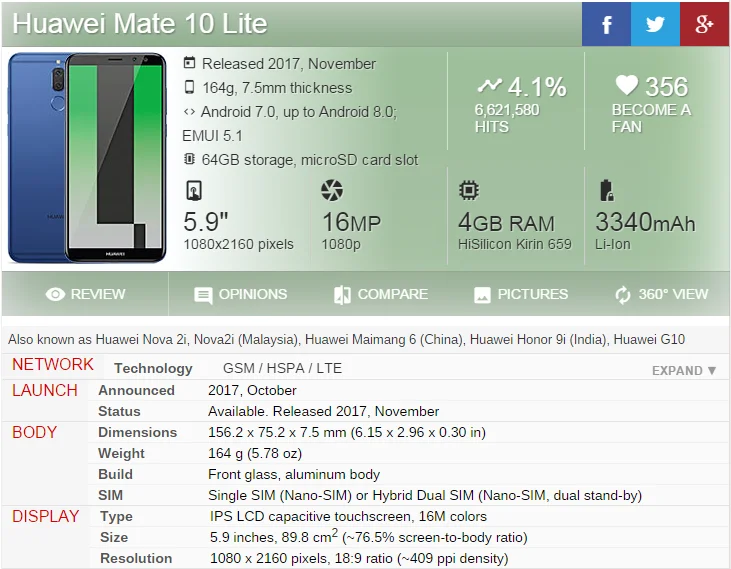Open the Huawei Mate 10 Lite phone image
This screenshot has width=731, height=569.
[x=87, y=158]
